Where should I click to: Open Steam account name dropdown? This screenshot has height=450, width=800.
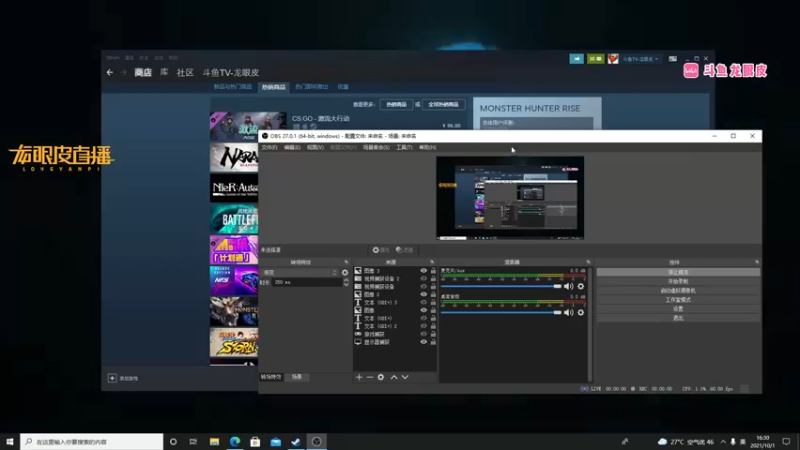(x=640, y=59)
